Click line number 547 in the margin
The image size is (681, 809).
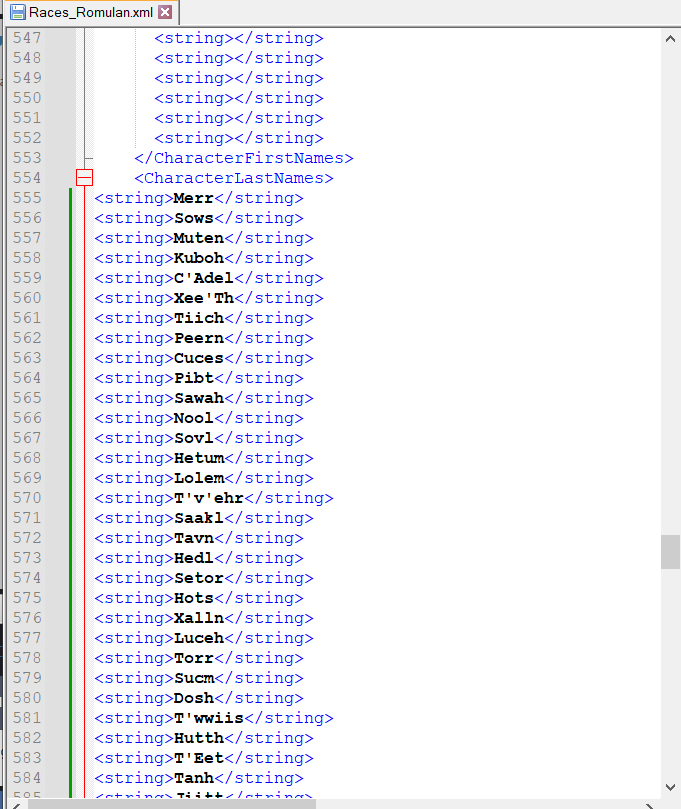[x=27, y=38]
